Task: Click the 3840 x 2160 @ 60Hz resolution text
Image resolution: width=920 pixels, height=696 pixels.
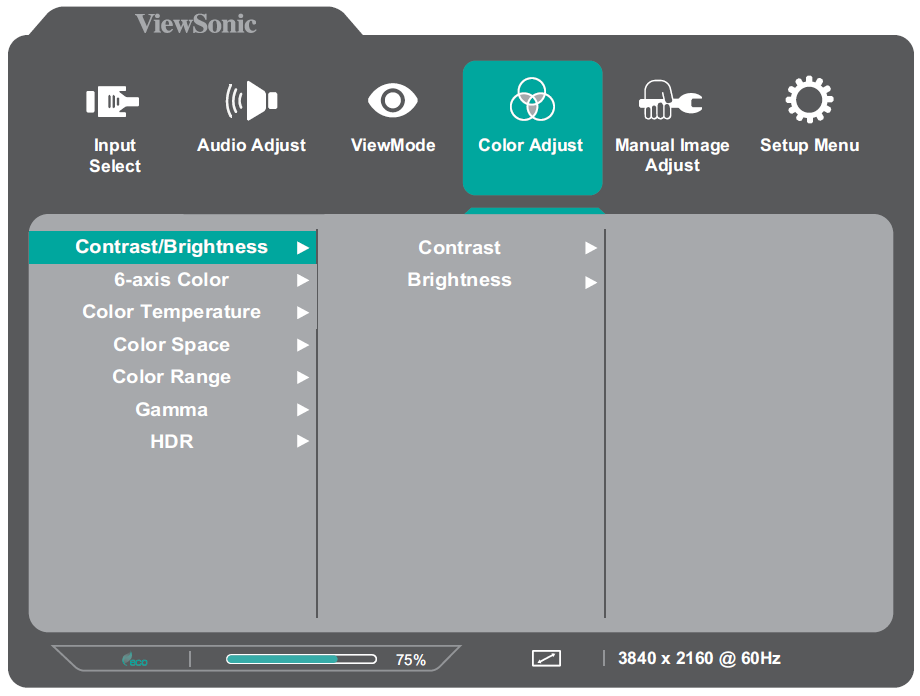Action: (699, 658)
